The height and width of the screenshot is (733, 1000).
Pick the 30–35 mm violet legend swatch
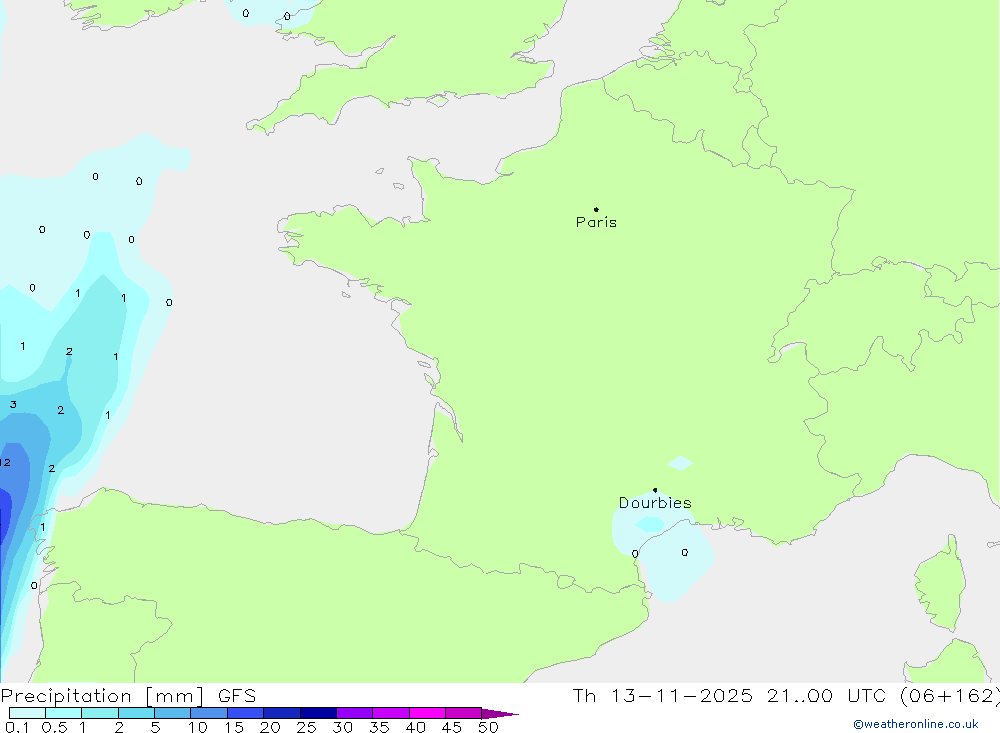click(x=354, y=713)
